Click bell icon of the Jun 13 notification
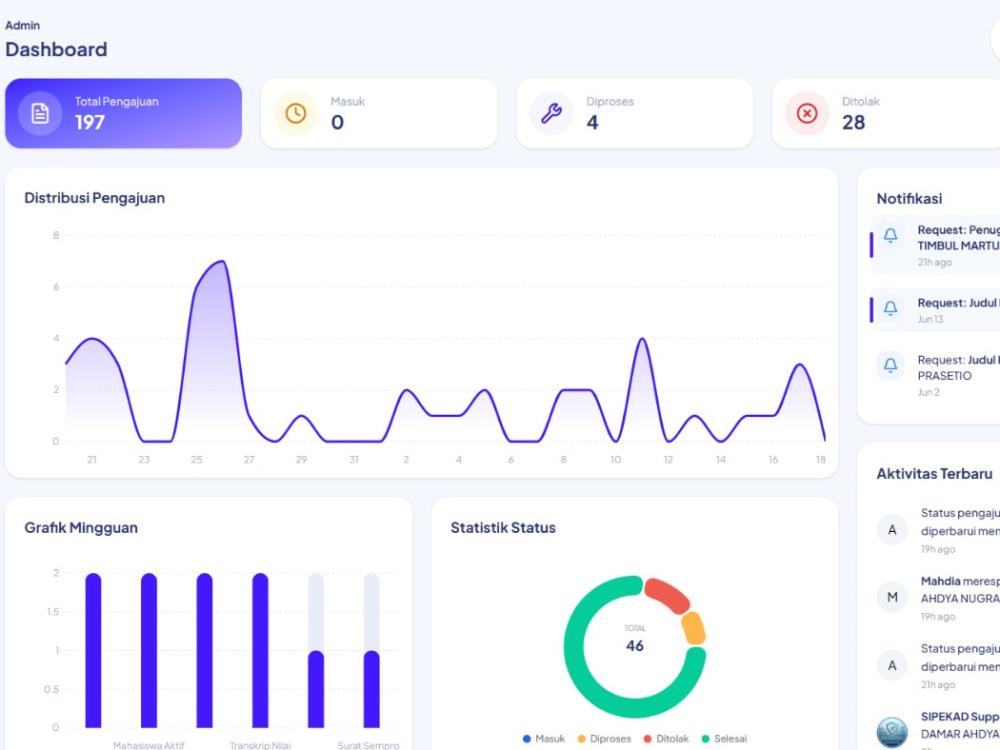The width and height of the screenshot is (1000, 750). pos(890,309)
